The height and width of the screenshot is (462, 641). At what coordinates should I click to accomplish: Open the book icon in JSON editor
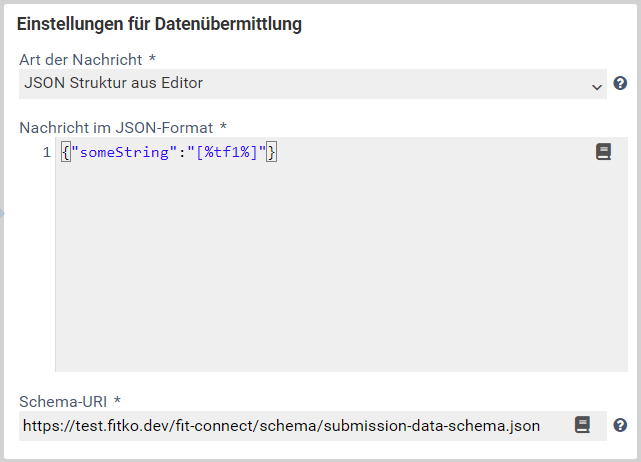tap(603, 152)
